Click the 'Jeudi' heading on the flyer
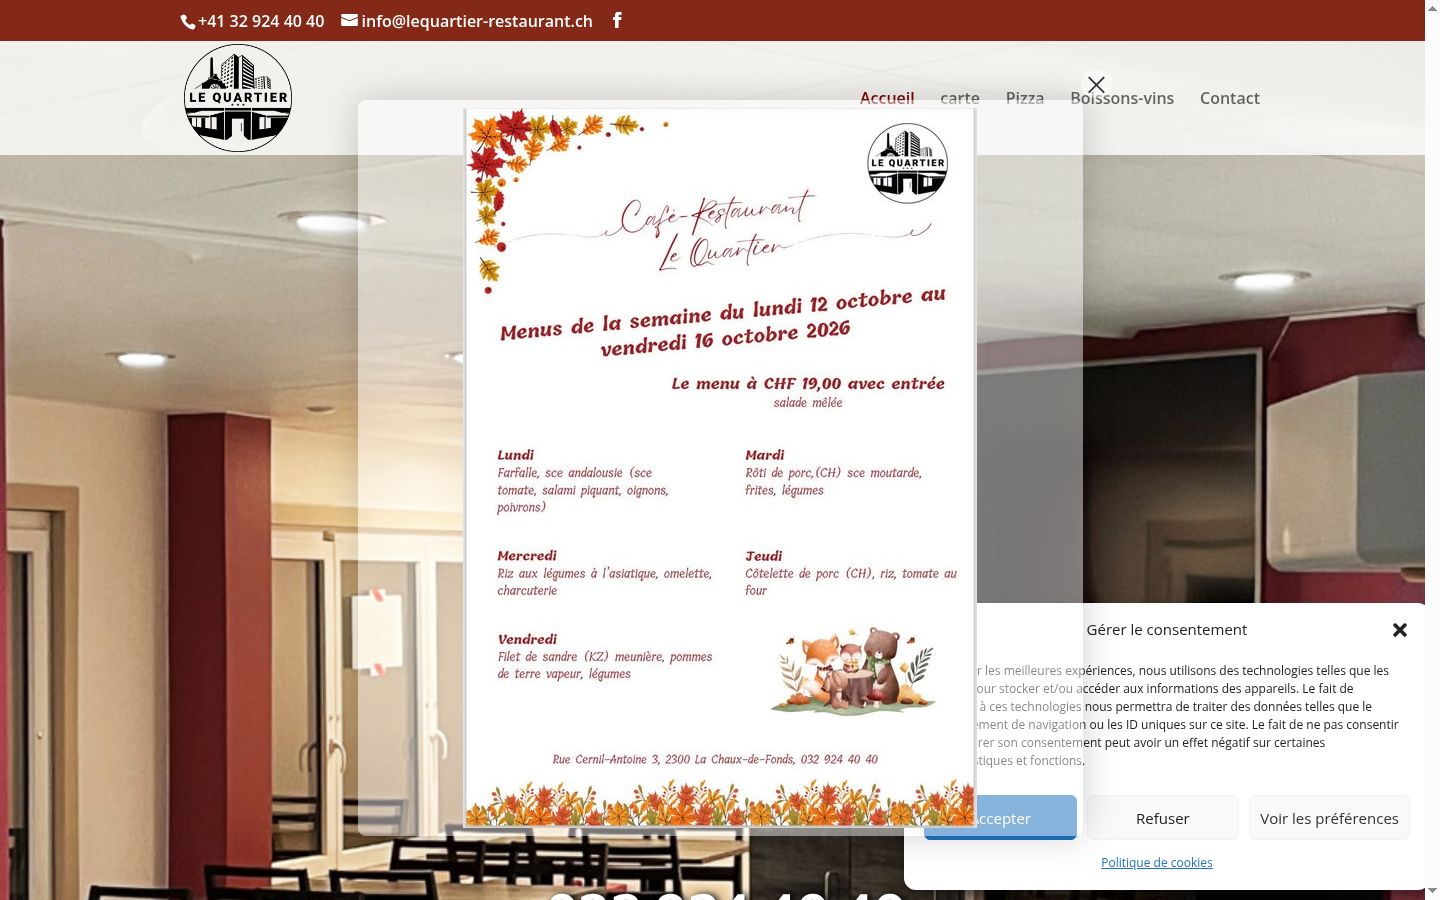 pos(764,556)
